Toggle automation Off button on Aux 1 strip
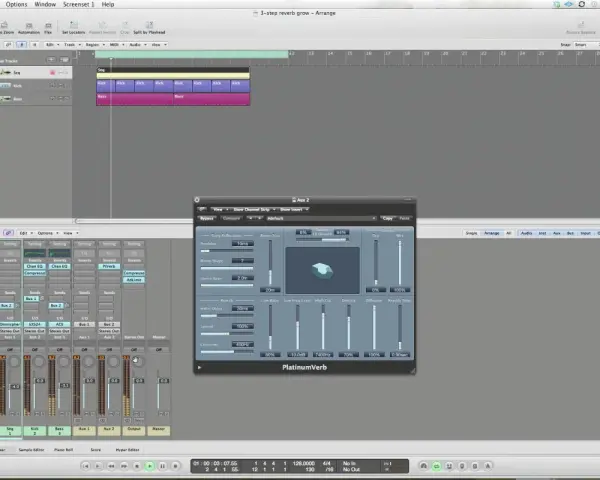The image size is (600, 480). [x=84, y=349]
